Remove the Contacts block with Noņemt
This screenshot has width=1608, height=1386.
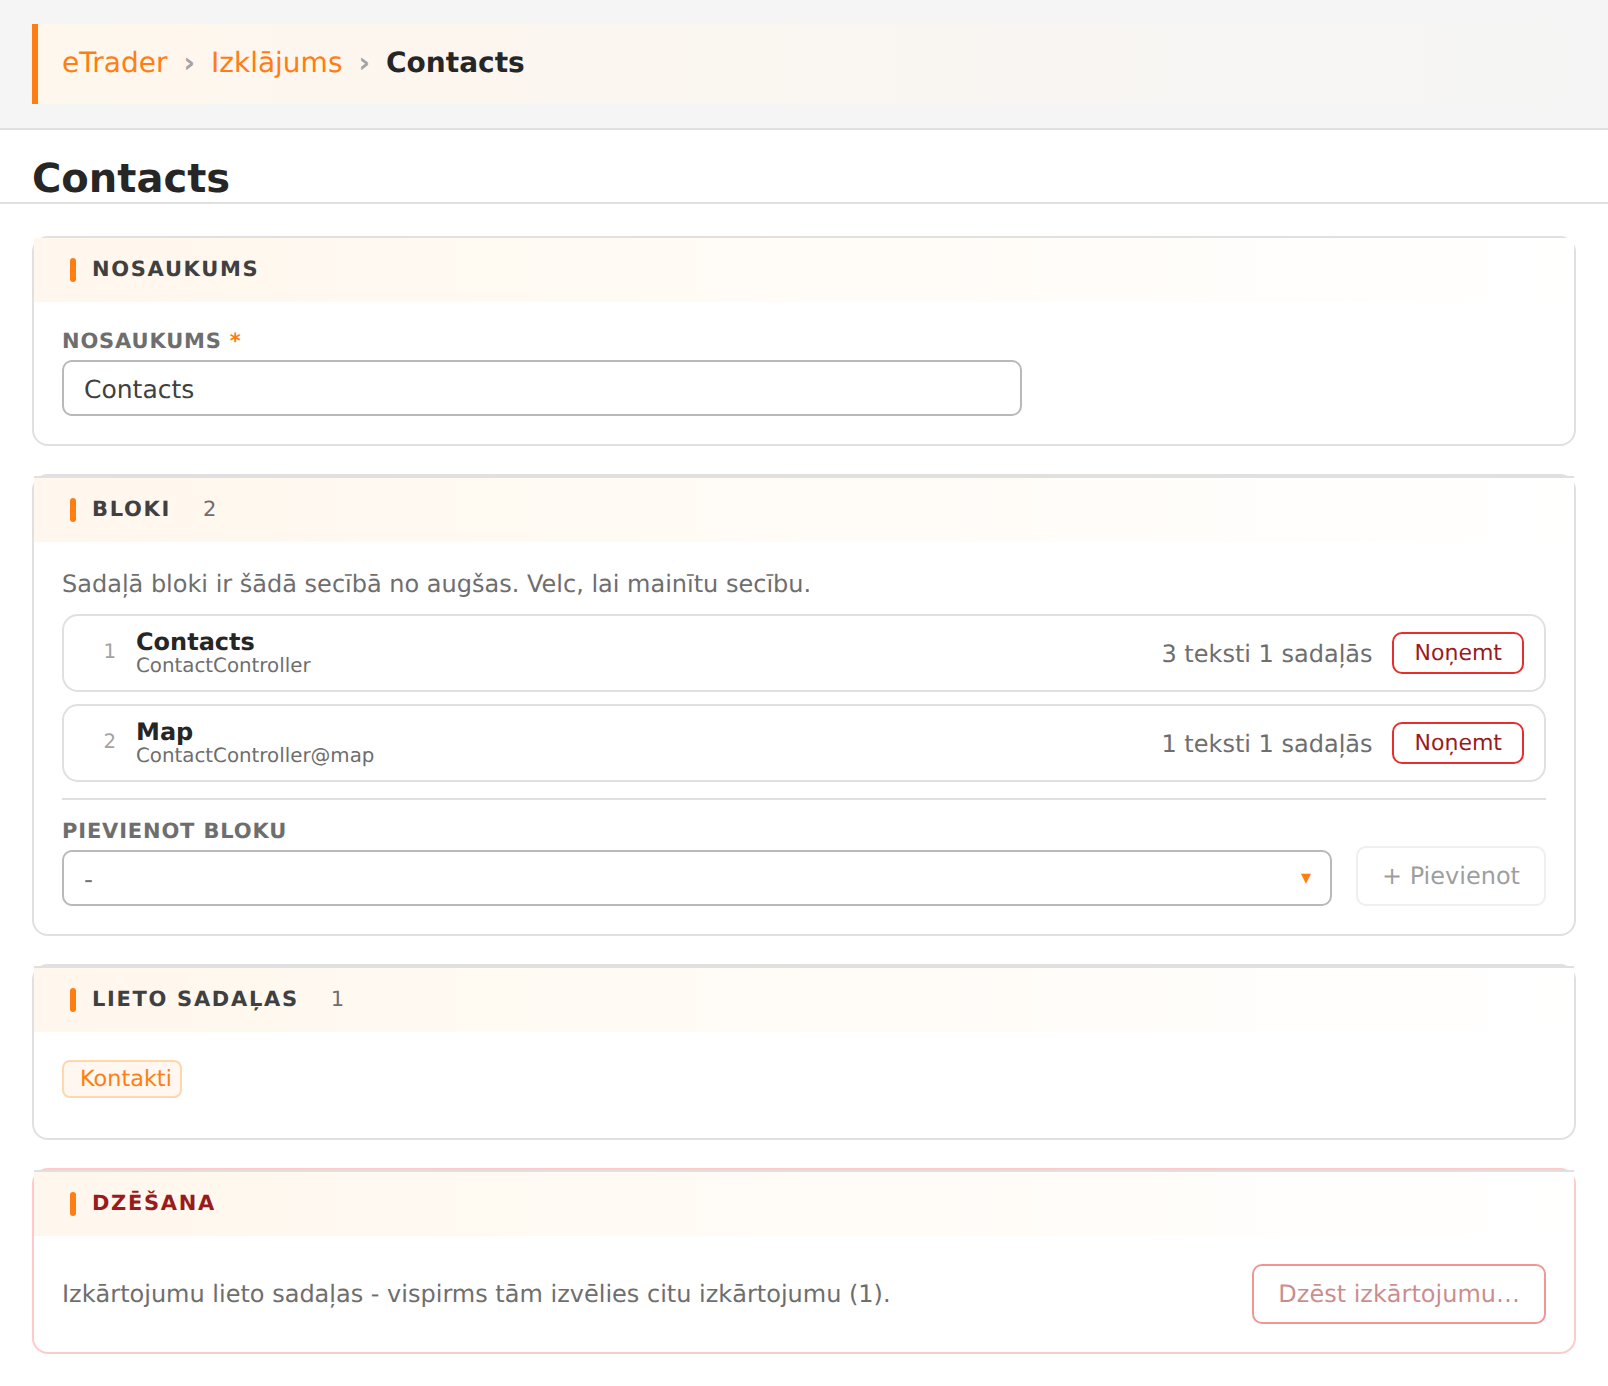[x=1458, y=653]
